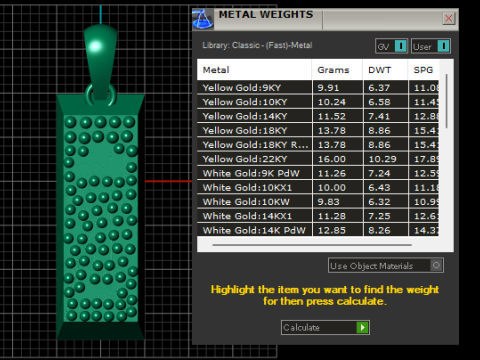480x360 pixels.
Task: Select the Yellow Gold:10KY row
Action: click(x=318, y=102)
